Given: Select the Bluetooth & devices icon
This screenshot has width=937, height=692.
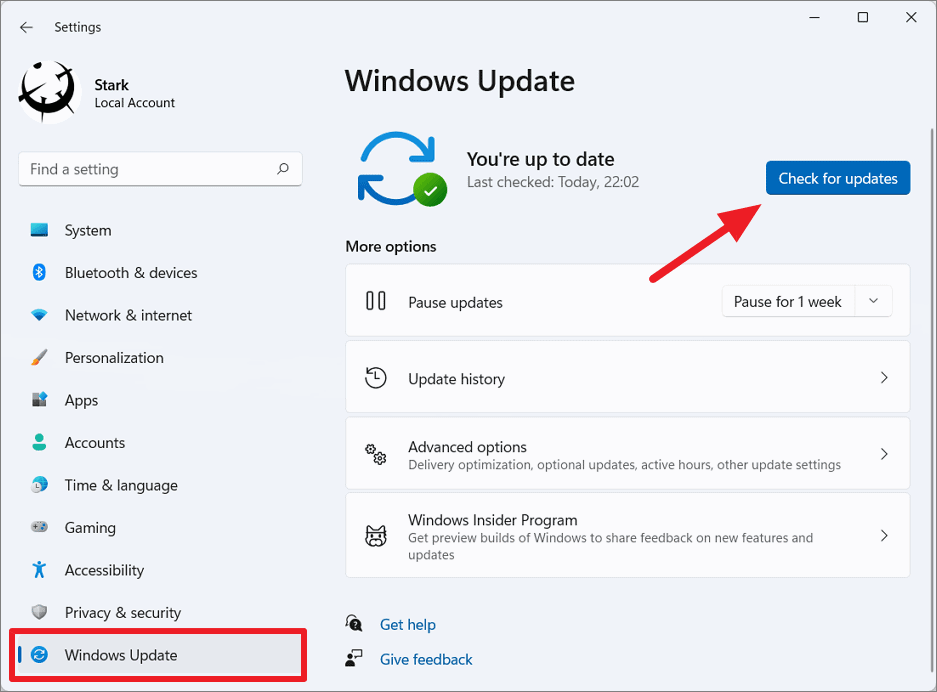Looking at the screenshot, I should [40, 272].
